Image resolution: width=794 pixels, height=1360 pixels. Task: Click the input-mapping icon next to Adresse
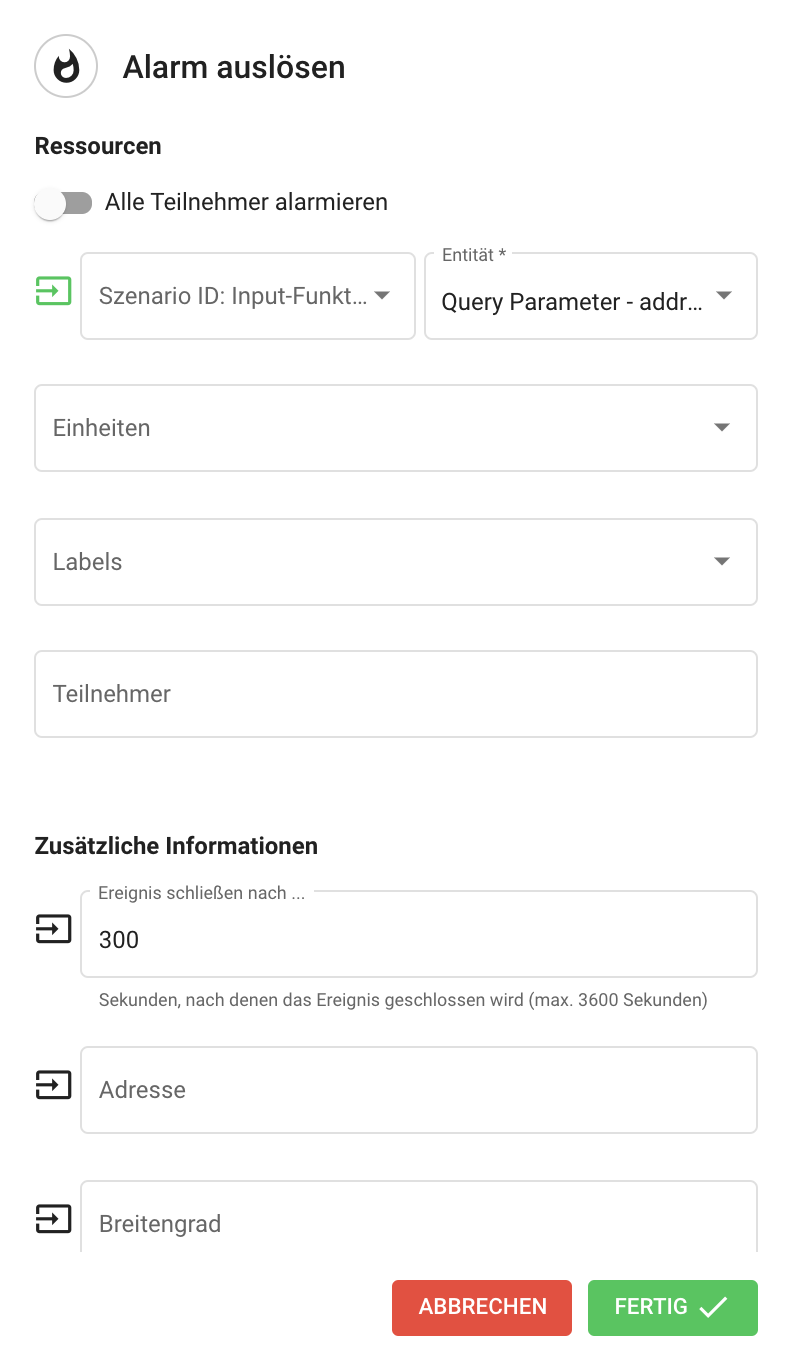53,1085
